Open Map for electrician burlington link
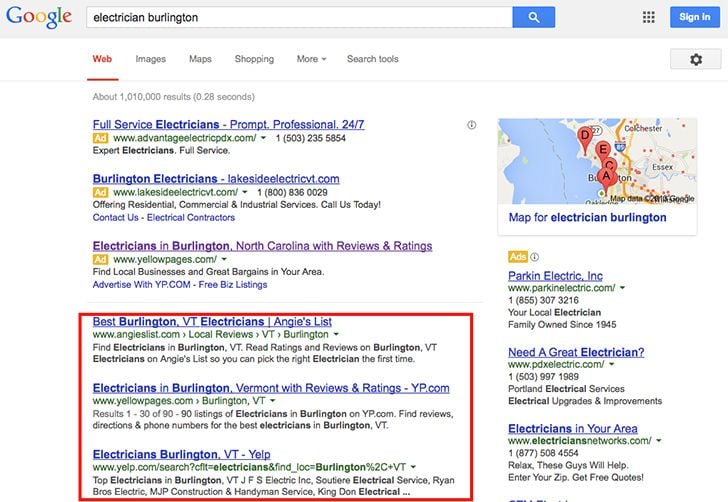The image size is (728, 502). (x=587, y=217)
